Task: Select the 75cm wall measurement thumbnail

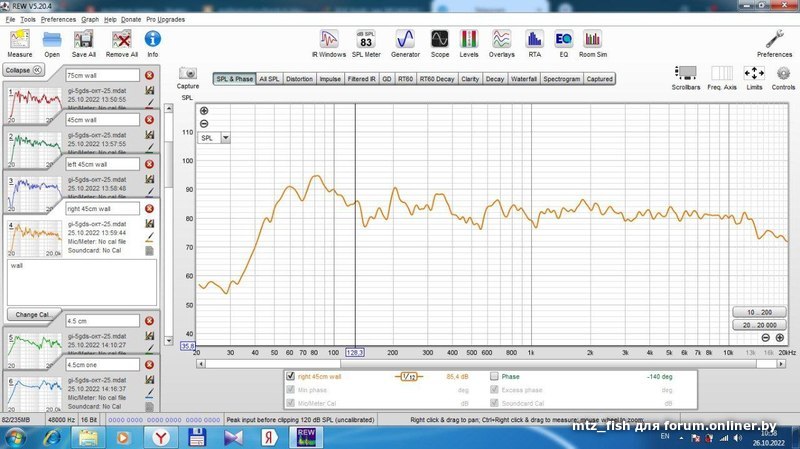Action: [x=34, y=106]
